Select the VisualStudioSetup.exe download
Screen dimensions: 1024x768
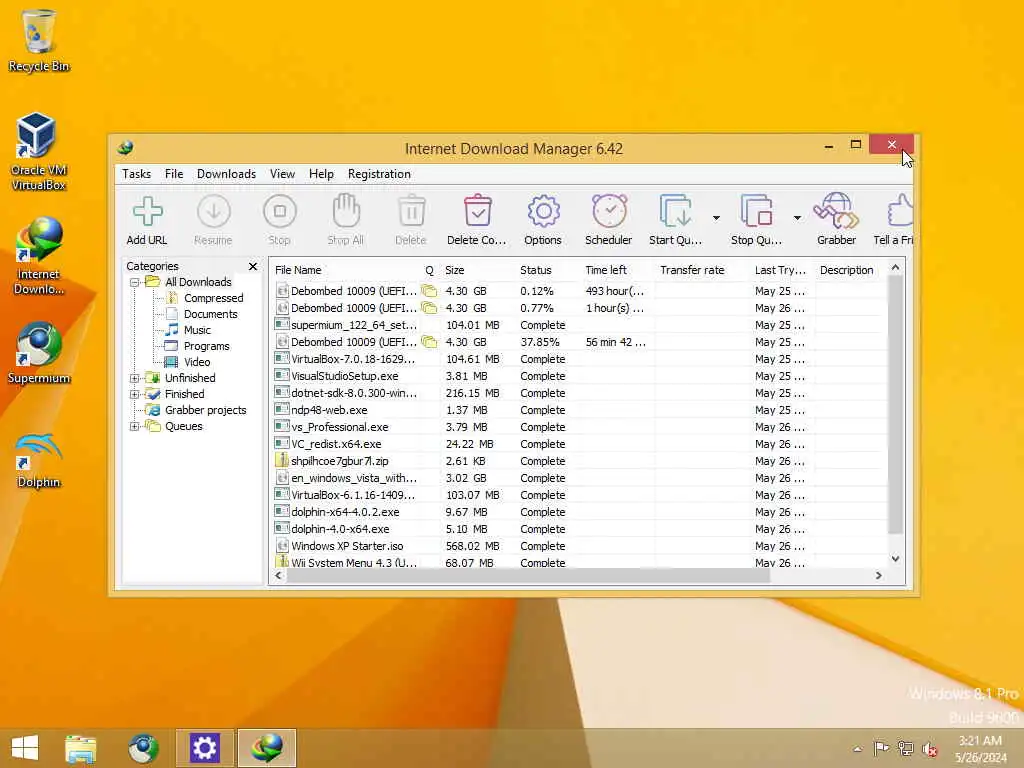pyautogui.click(x=578, y=376)
